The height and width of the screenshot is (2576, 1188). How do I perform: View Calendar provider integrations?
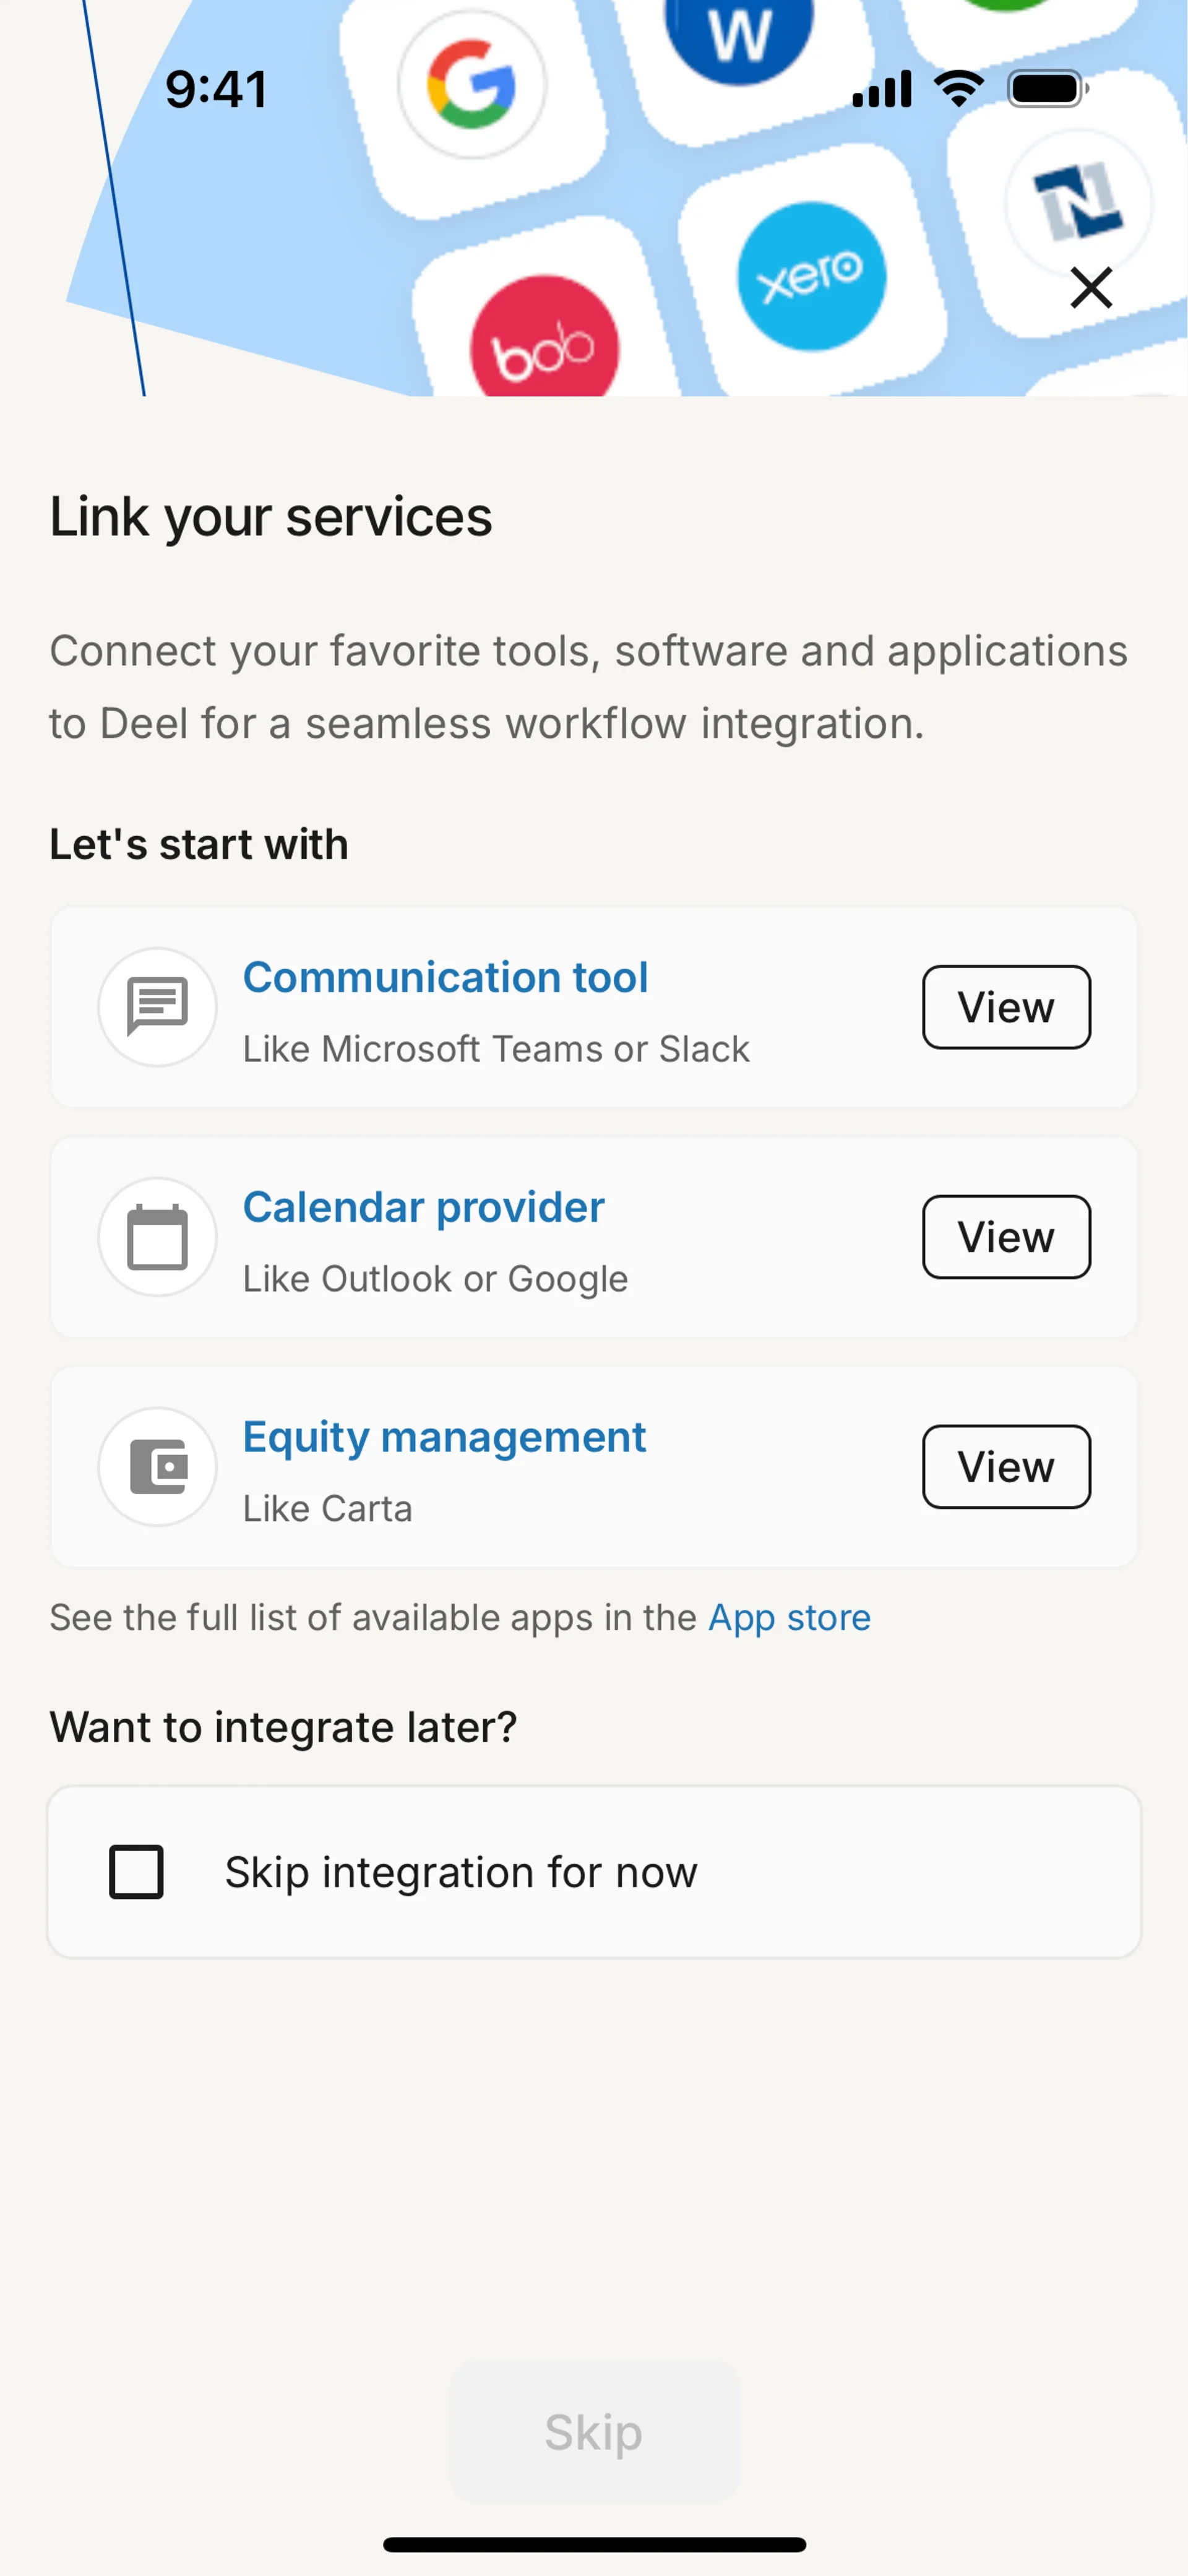pyautogui.click(x=1005, y=1236)
